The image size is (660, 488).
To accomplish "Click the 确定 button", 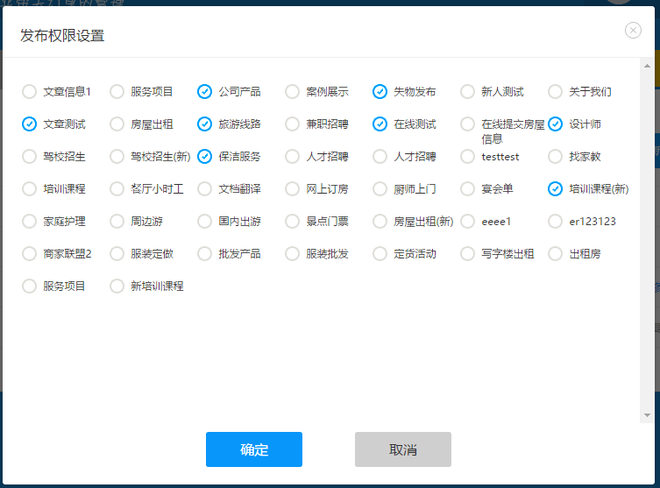I will pyautogui.click(x=254, y=450).
